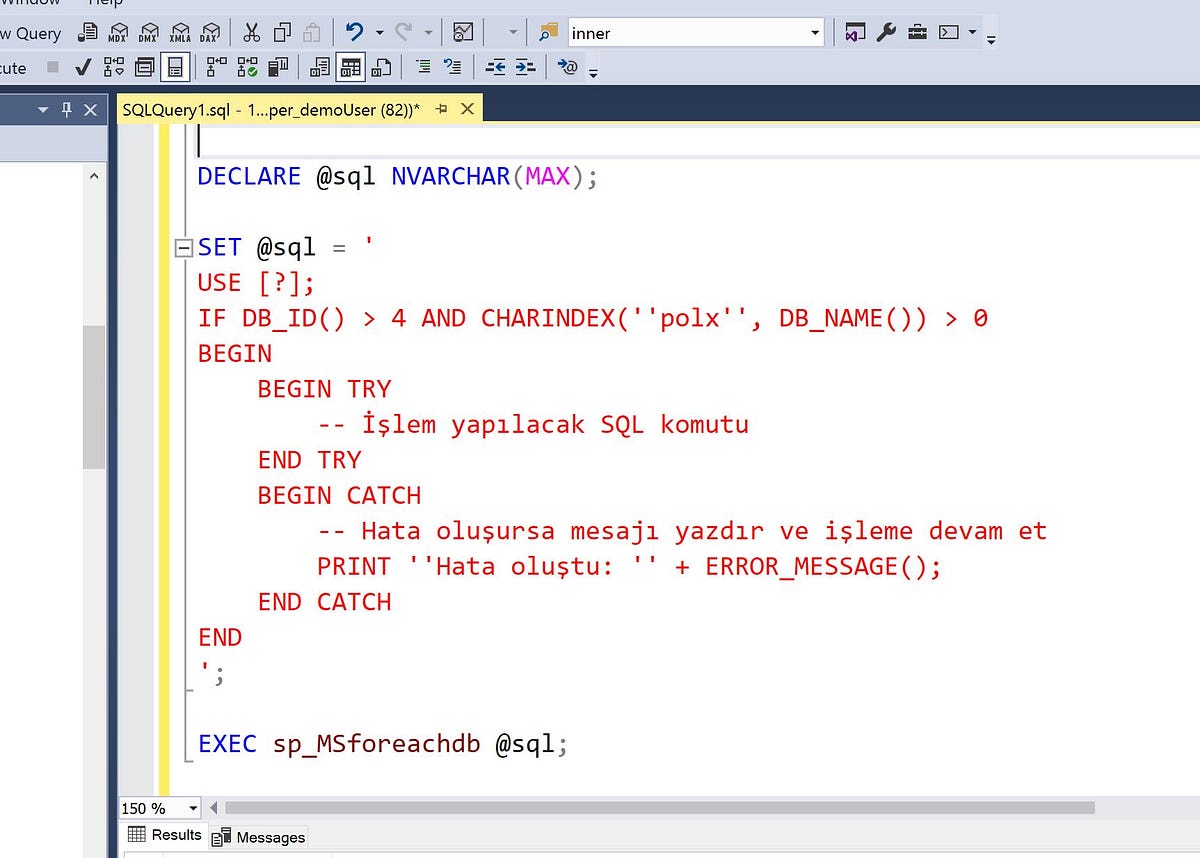
Task: Include the actual execution plan
Action: tap(216, 68)
